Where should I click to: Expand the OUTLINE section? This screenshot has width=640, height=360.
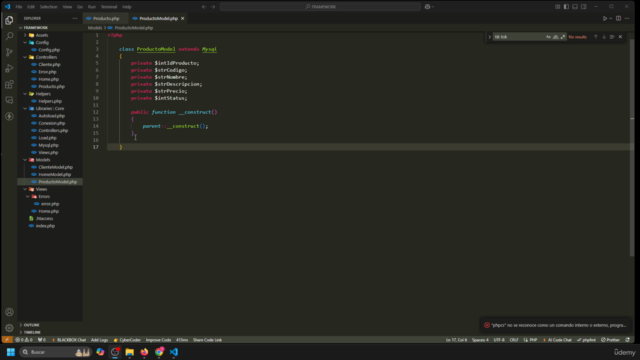(x=31, y=325)
